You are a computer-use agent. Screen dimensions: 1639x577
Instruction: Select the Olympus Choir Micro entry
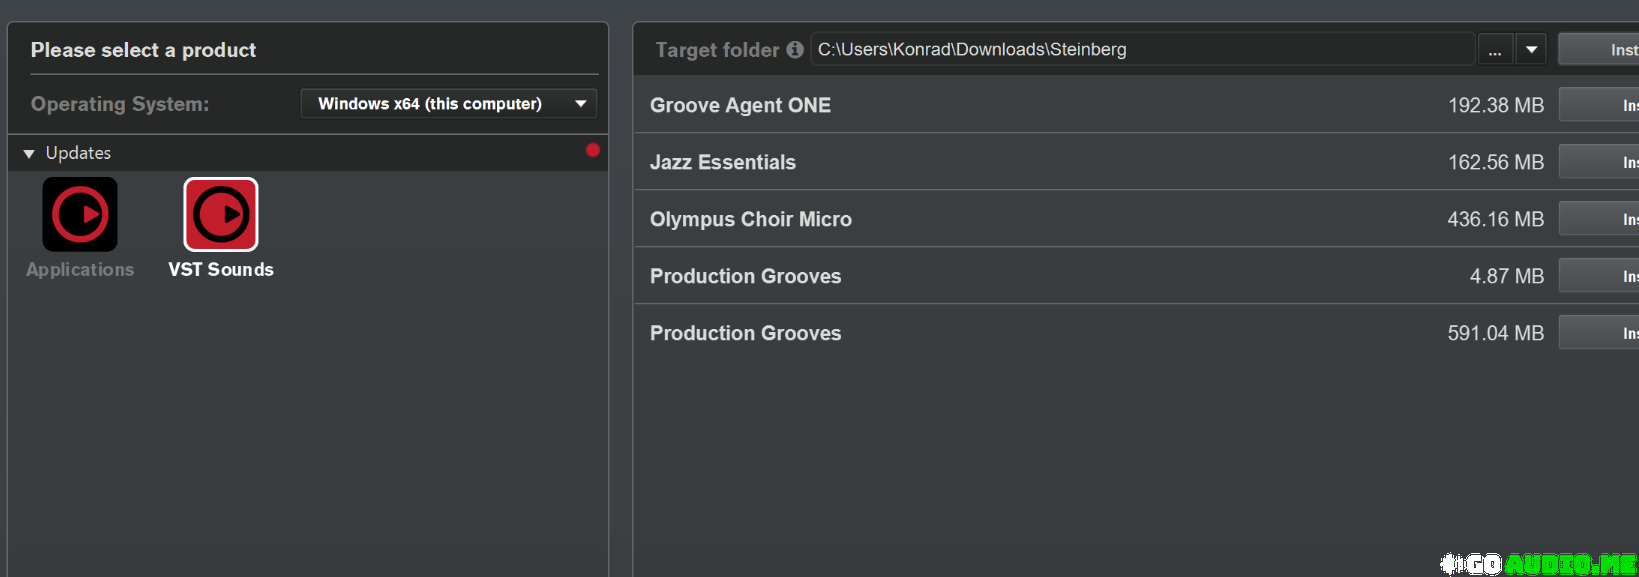coord(751,219)
